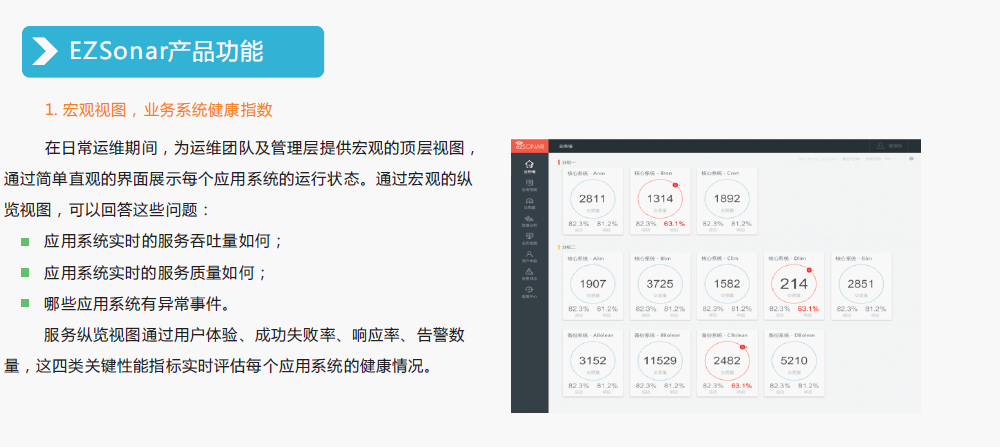The height and width of the screenshot is (447, 1000).
Task: Select the tab label in the dark top bar
Action: tap(564, 146)
